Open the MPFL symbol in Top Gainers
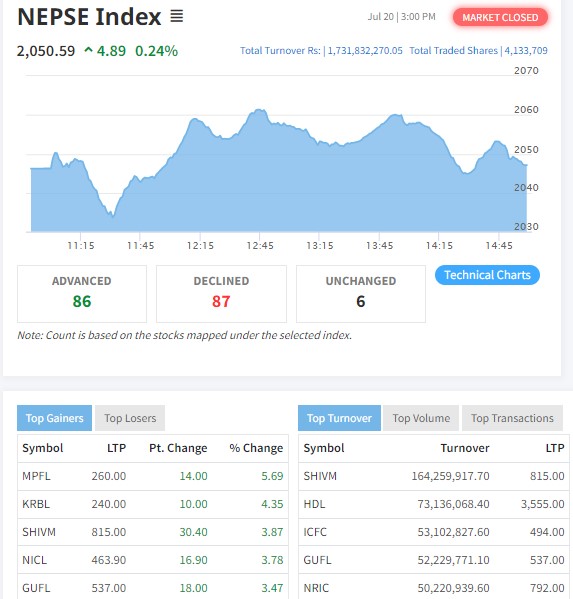Viewport: 573px width, 599px height. (36, 476)
